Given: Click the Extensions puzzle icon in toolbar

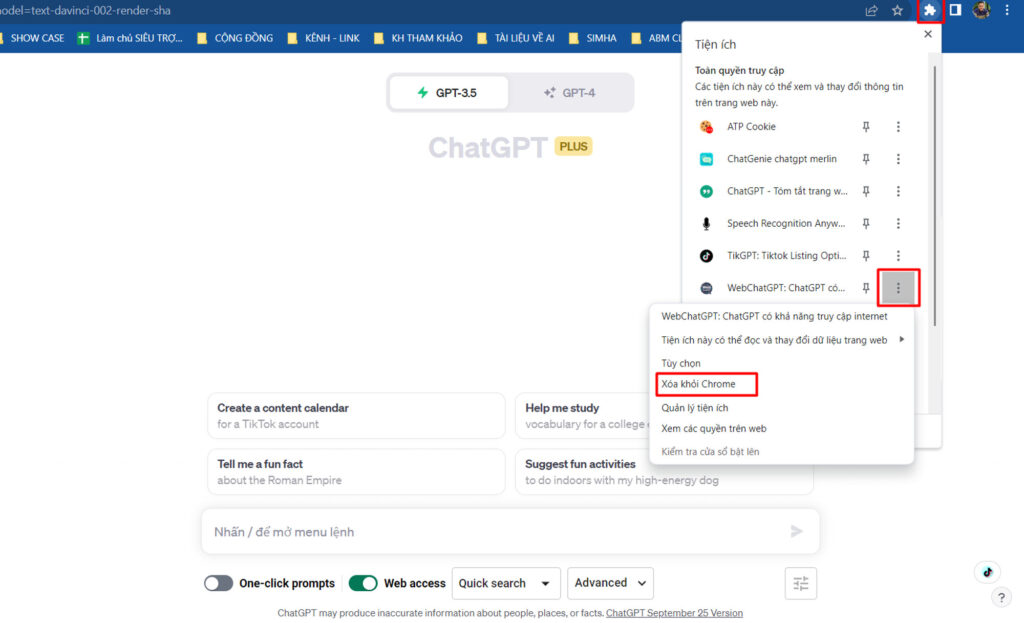Looking at the screenshot, I should [930, 11].
